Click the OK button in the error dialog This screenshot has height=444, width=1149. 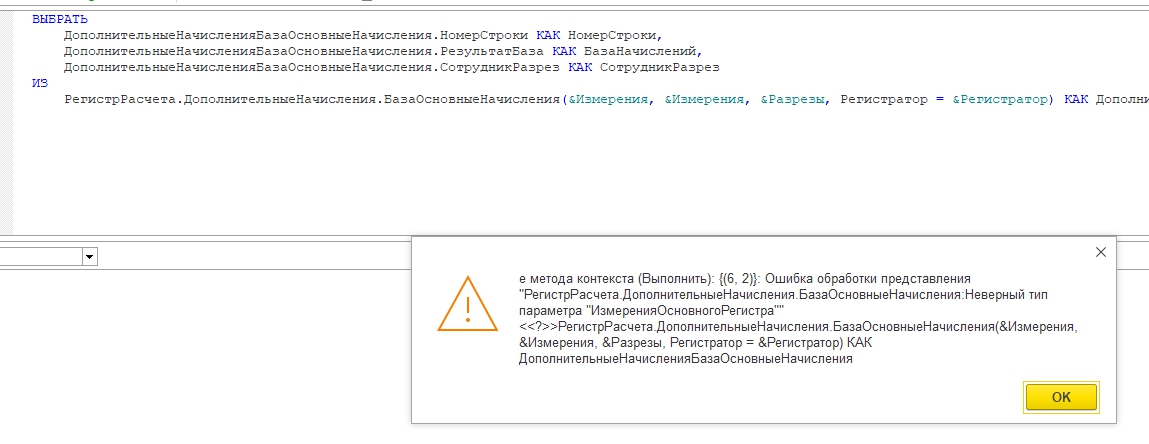click(1061, 397)
